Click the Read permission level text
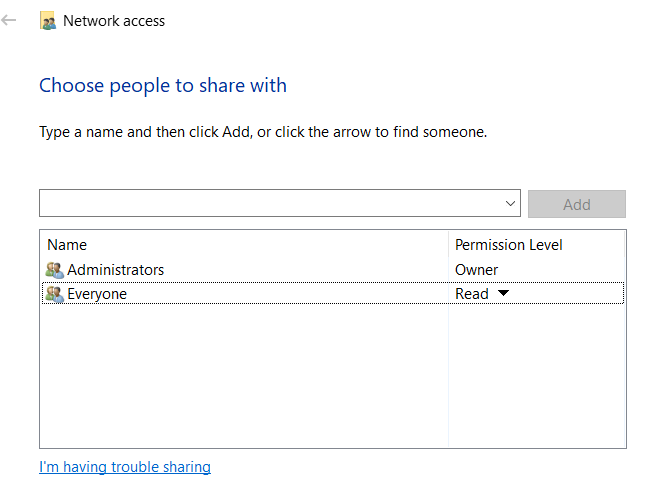Viewport: 672px width, 490px height. point(471,294)
